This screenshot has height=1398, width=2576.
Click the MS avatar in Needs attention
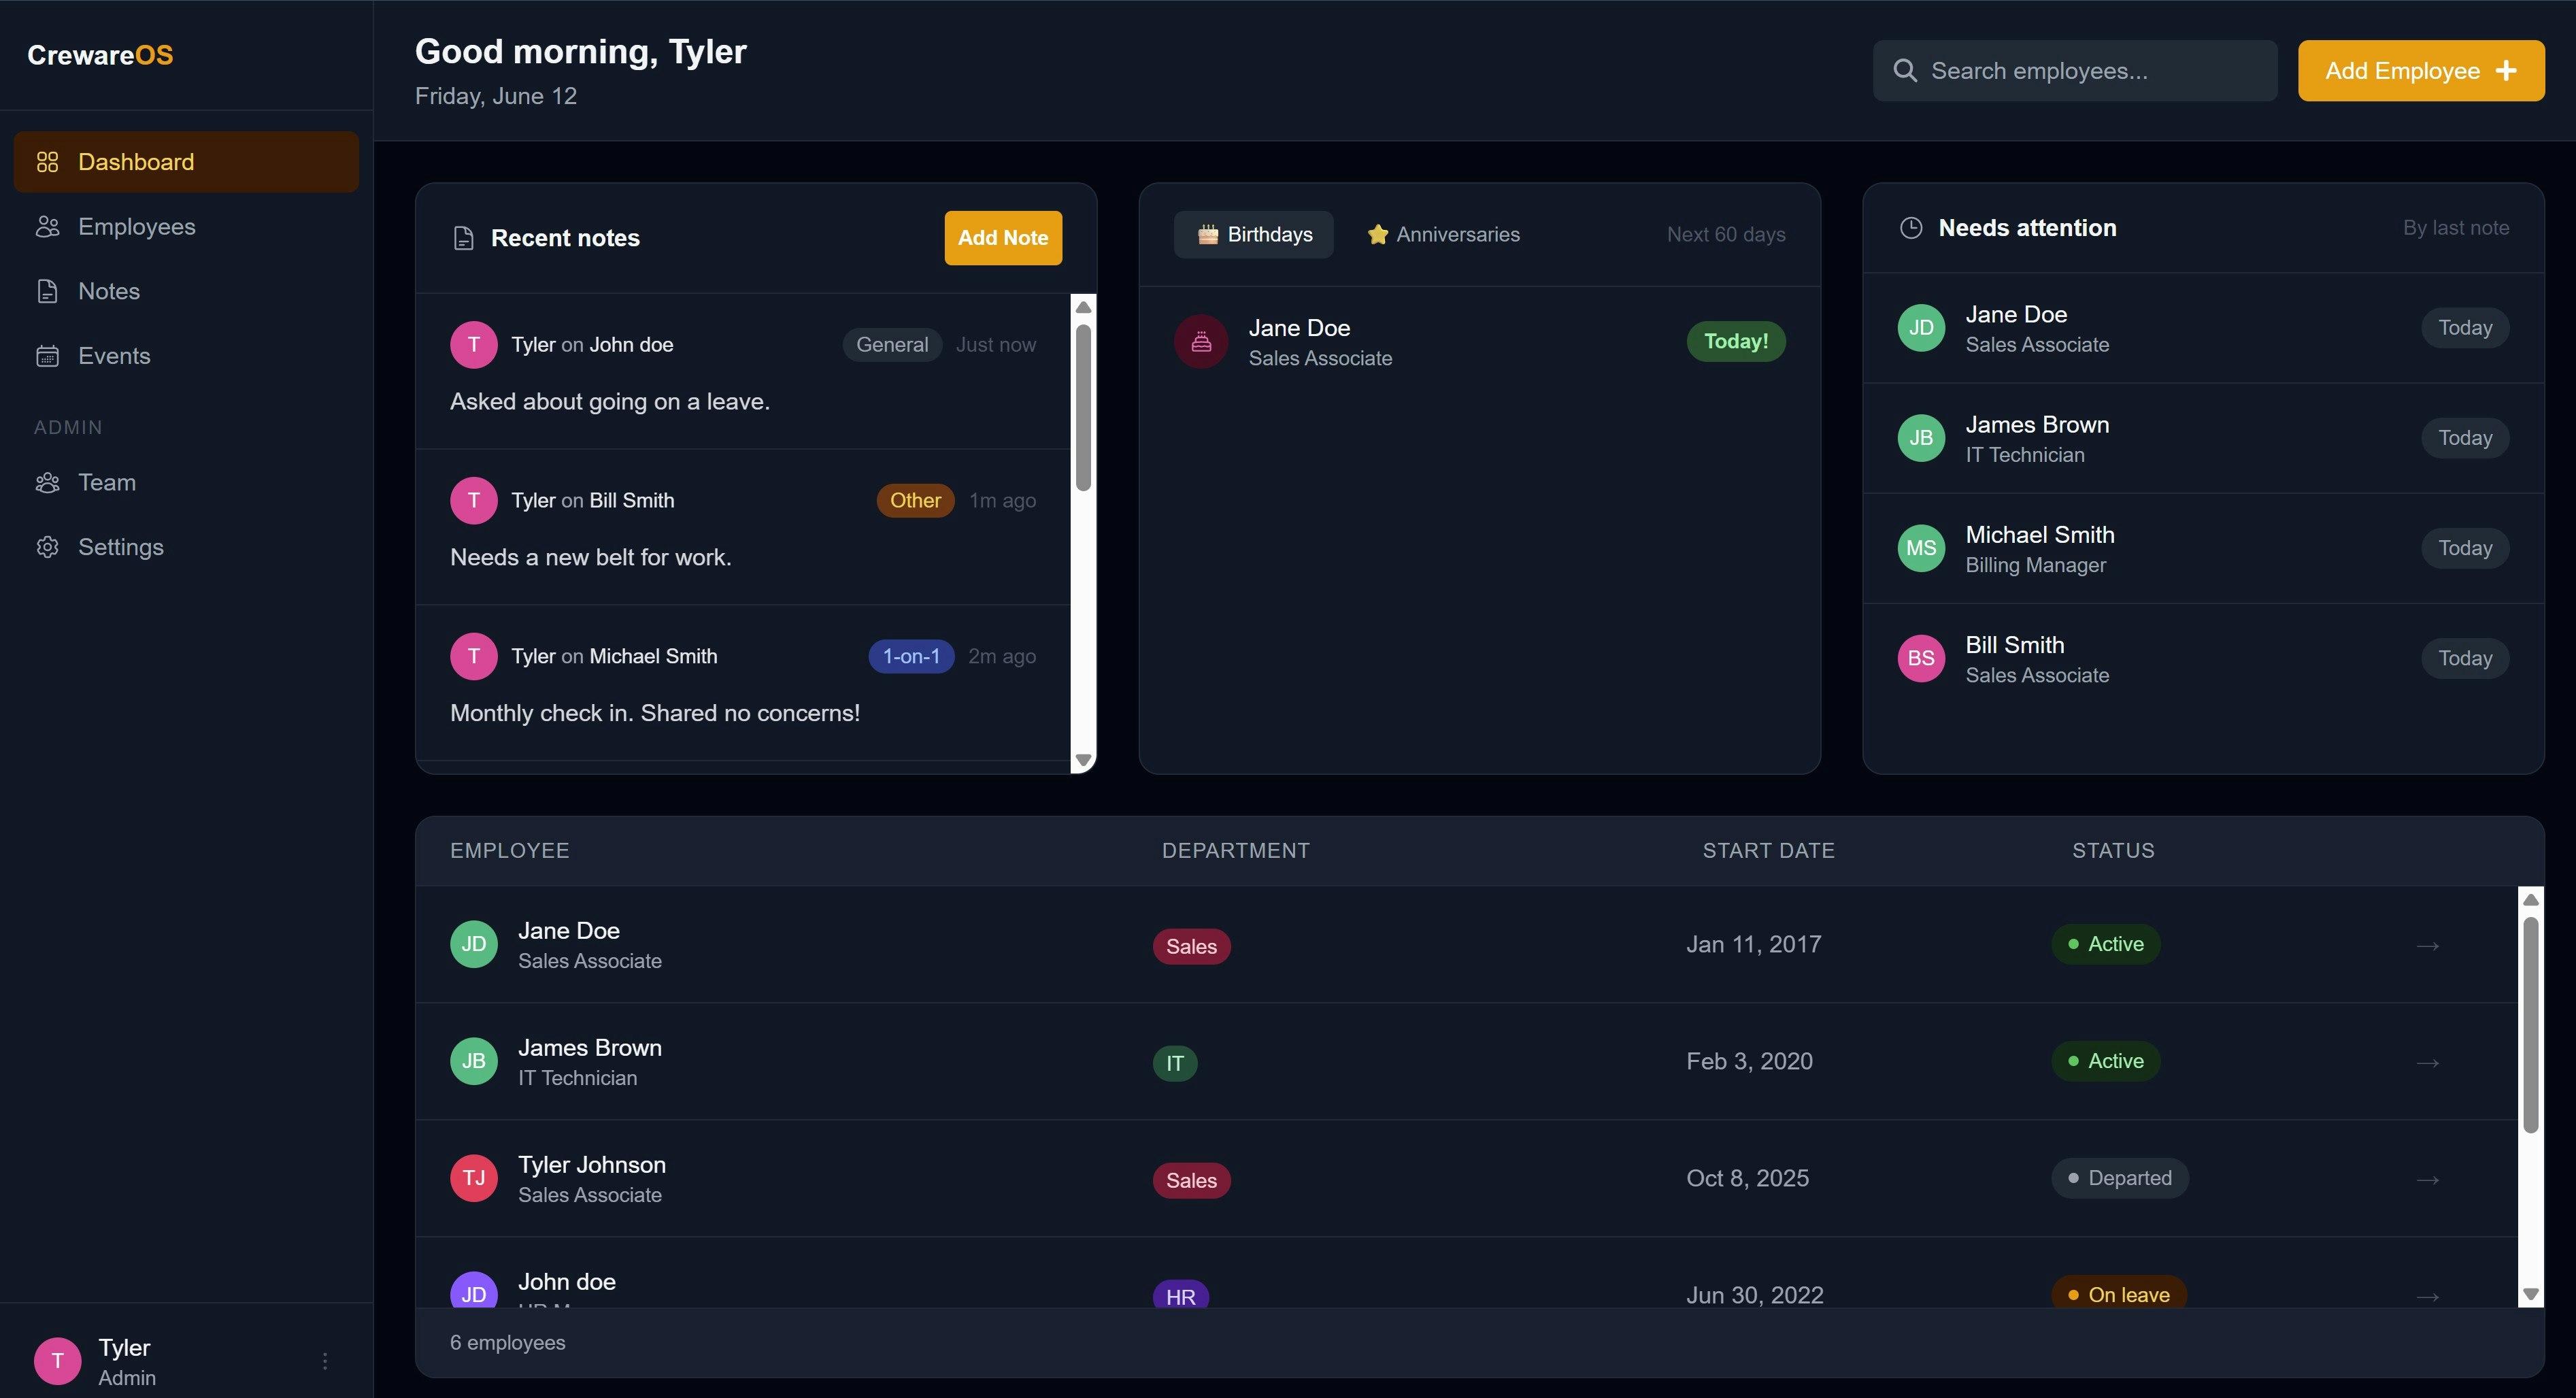(x=1921, y=548)
